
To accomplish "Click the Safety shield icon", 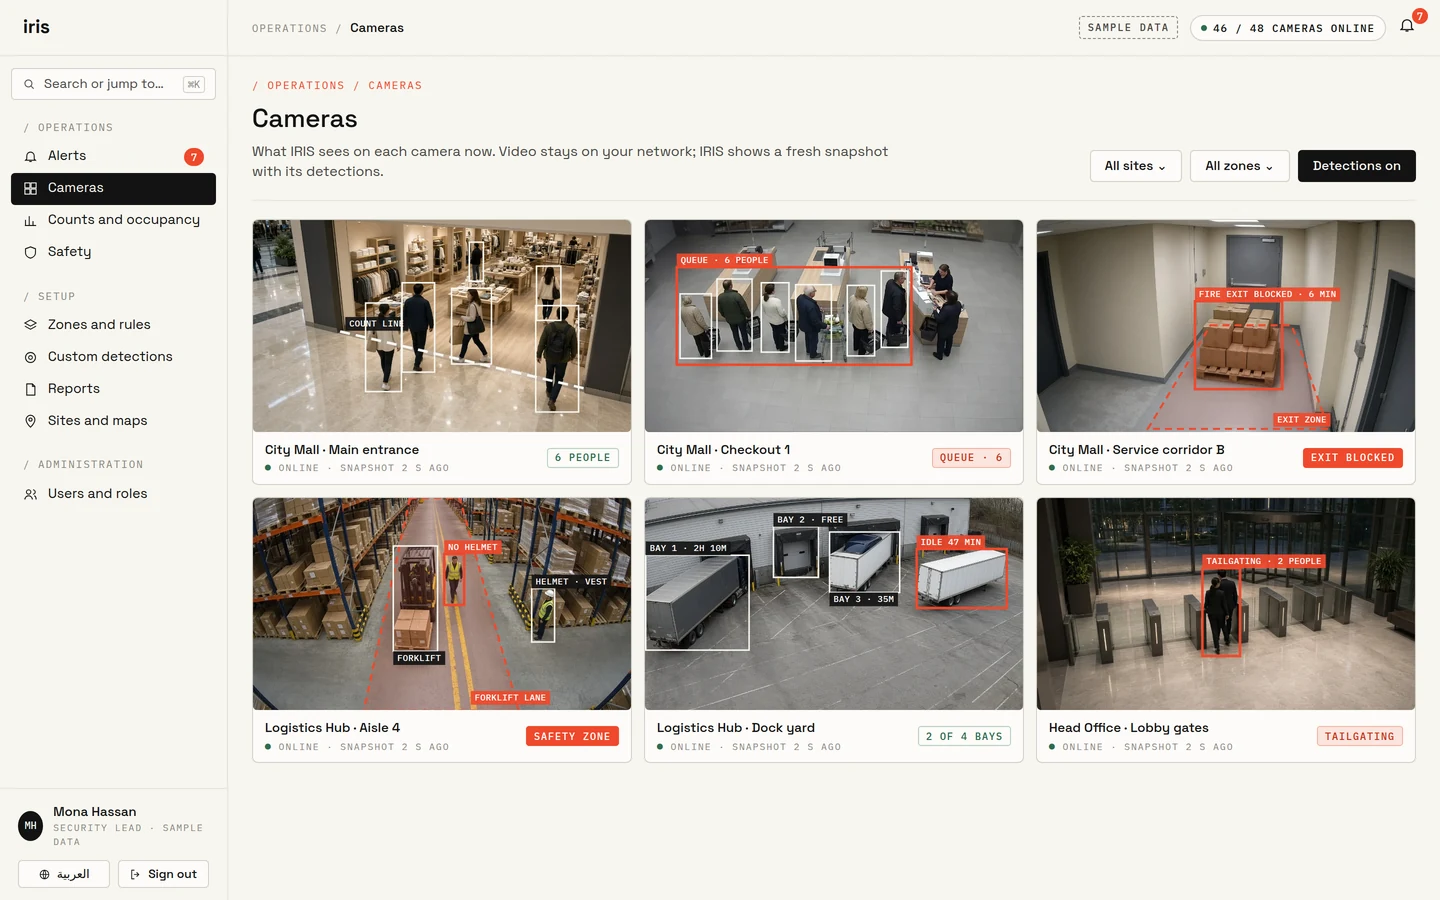I will tap(30, 252).
